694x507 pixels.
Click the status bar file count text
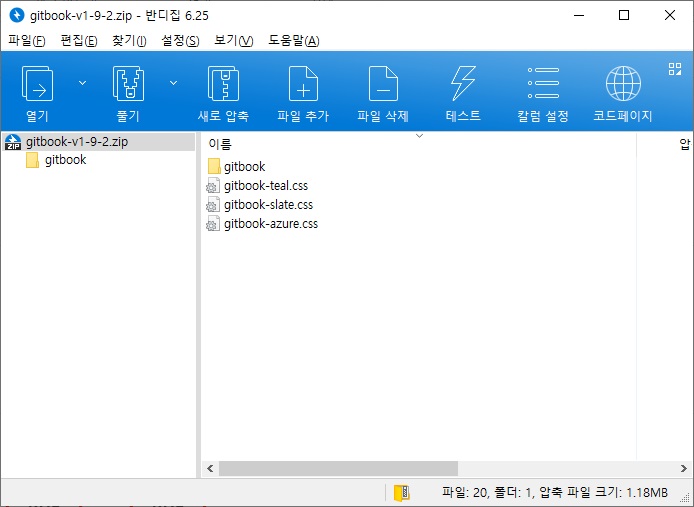[x=555, y=492]
